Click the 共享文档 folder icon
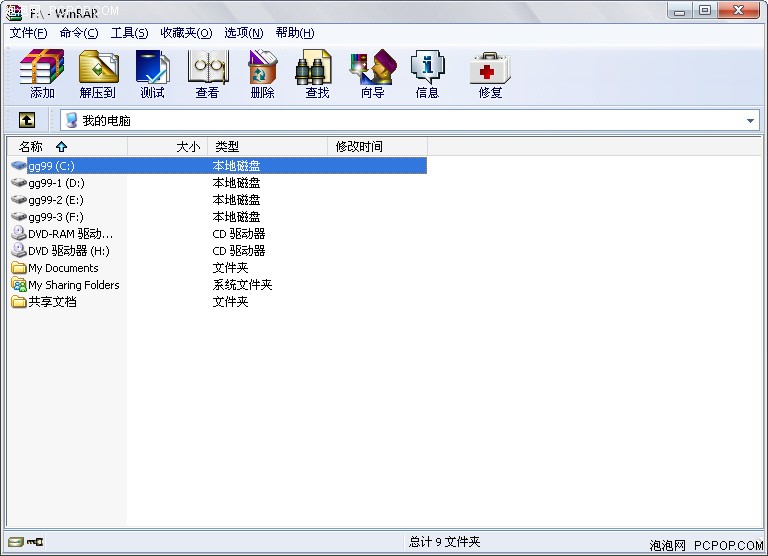Image resolution: width=768 pixels, height=556 pixels. click(x=19, y=301)
